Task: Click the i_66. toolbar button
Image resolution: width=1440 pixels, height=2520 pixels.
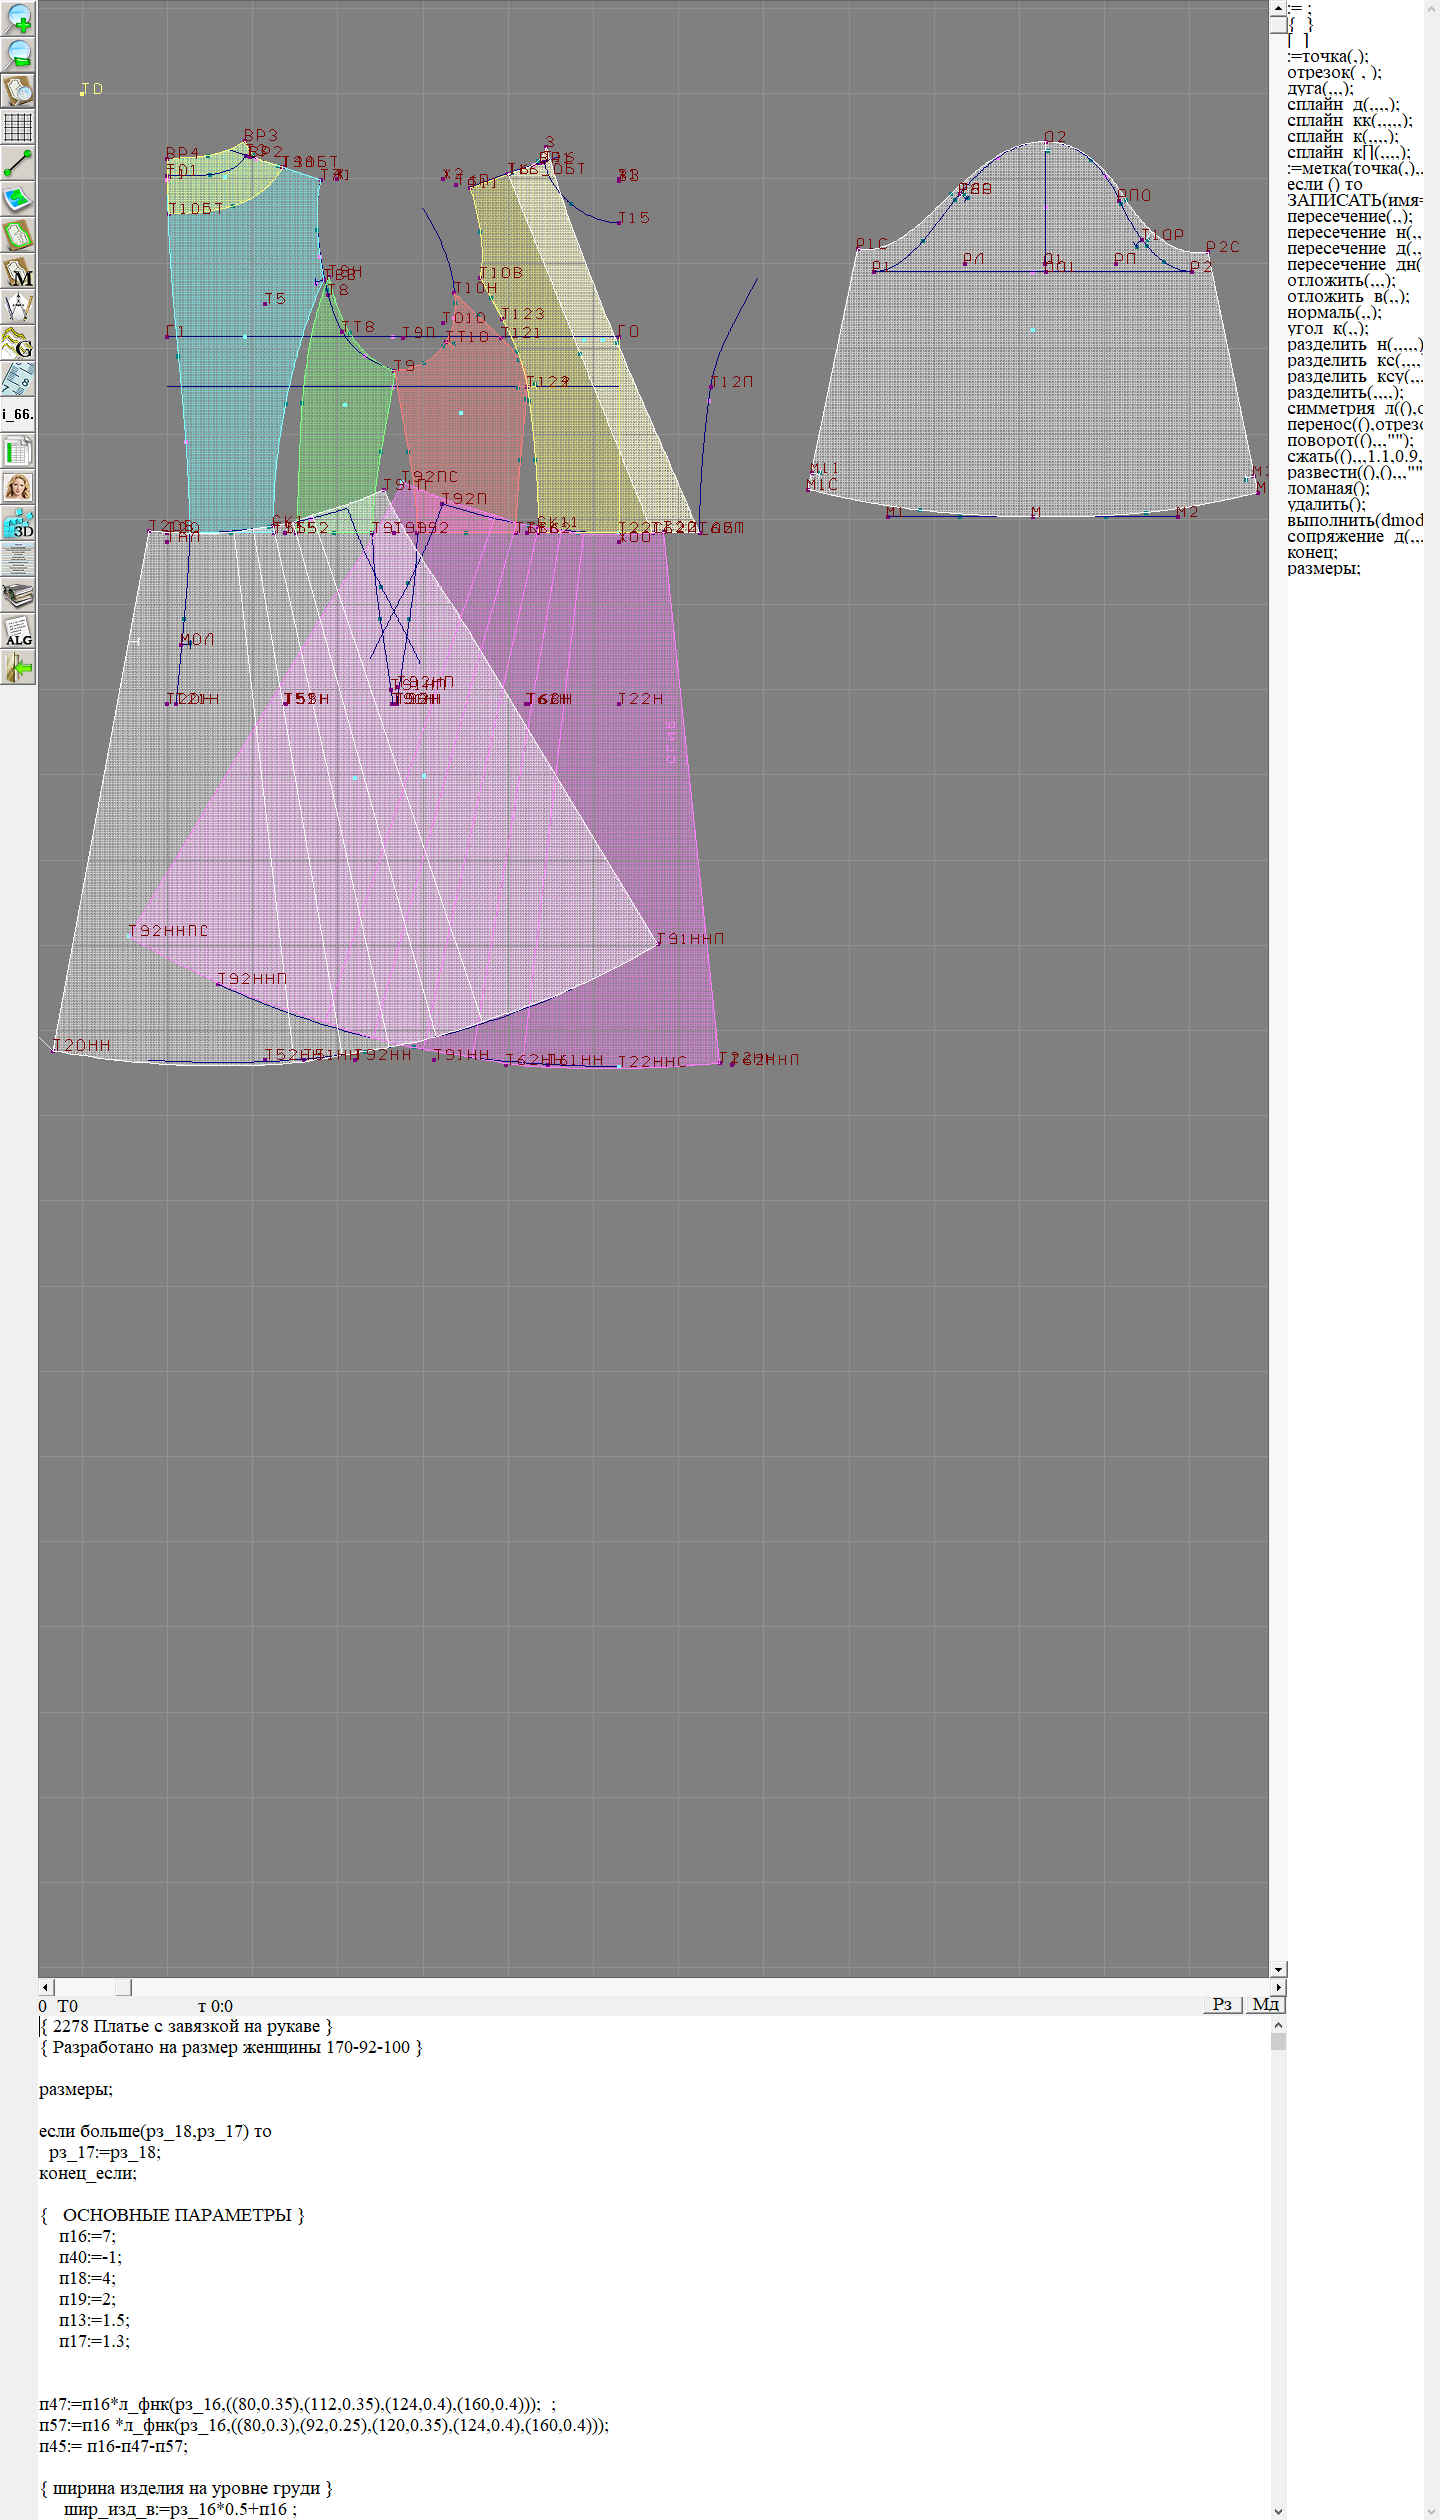Action: (x=18, y=414)
